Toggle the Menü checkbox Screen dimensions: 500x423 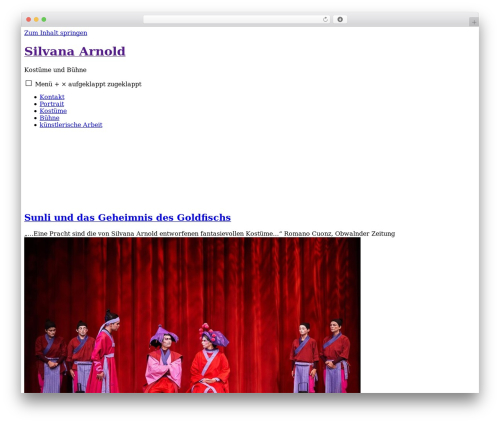[x=29, y=83]
